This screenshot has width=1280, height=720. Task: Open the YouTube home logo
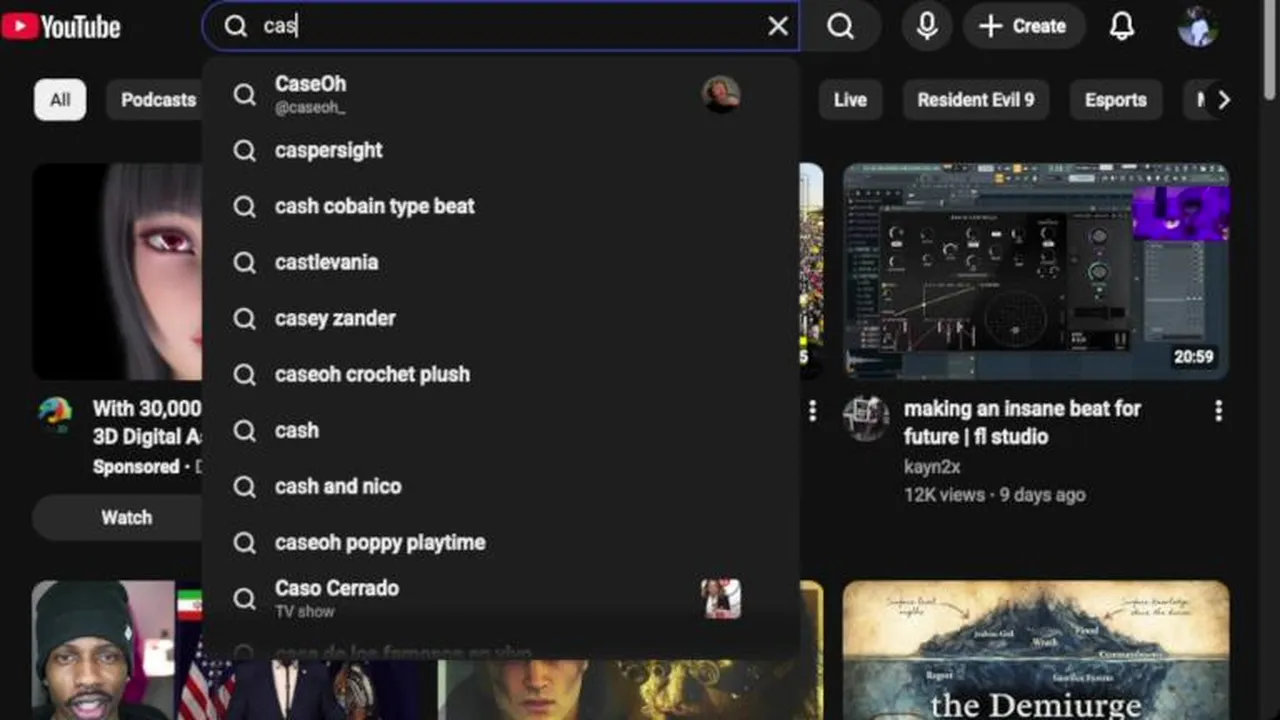pos(61,26)
